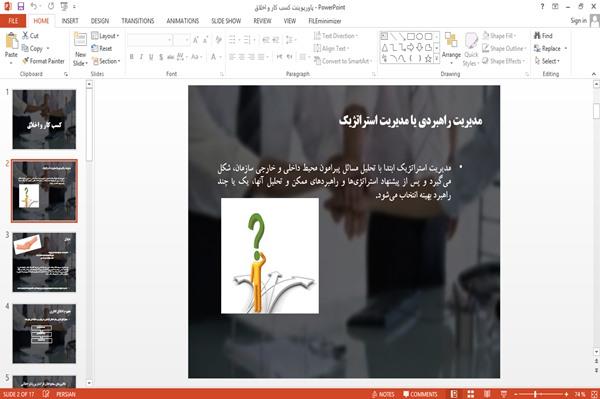Switch to the SLIDE SHOW tab
600x399 pixels.
pyautogui.click(x=226, y=21)
